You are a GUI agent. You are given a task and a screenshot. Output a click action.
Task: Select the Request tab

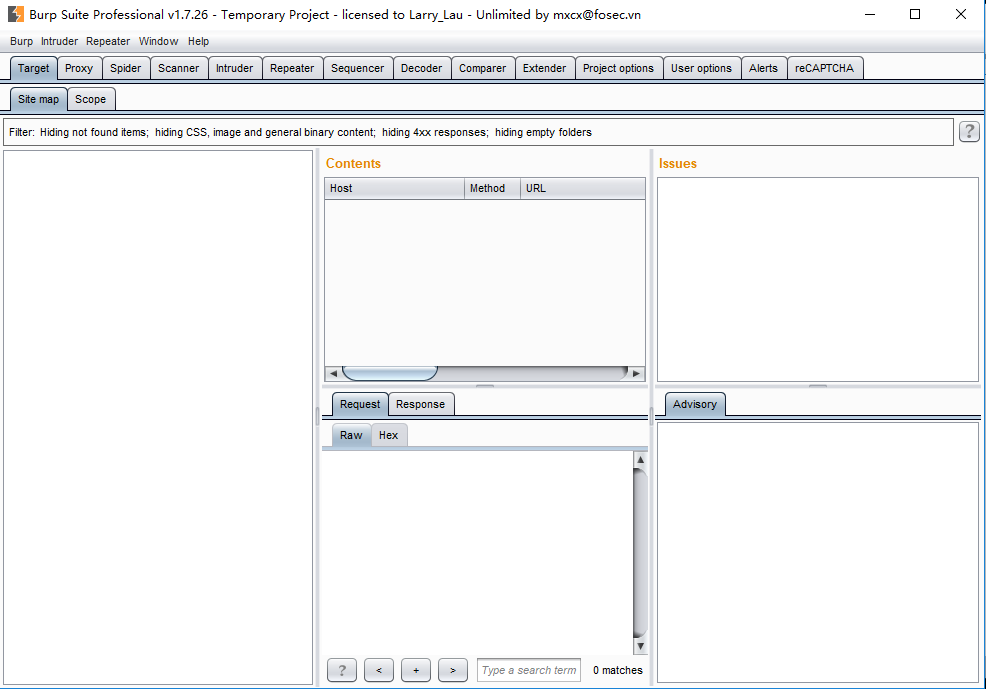(x=360, y=404)
